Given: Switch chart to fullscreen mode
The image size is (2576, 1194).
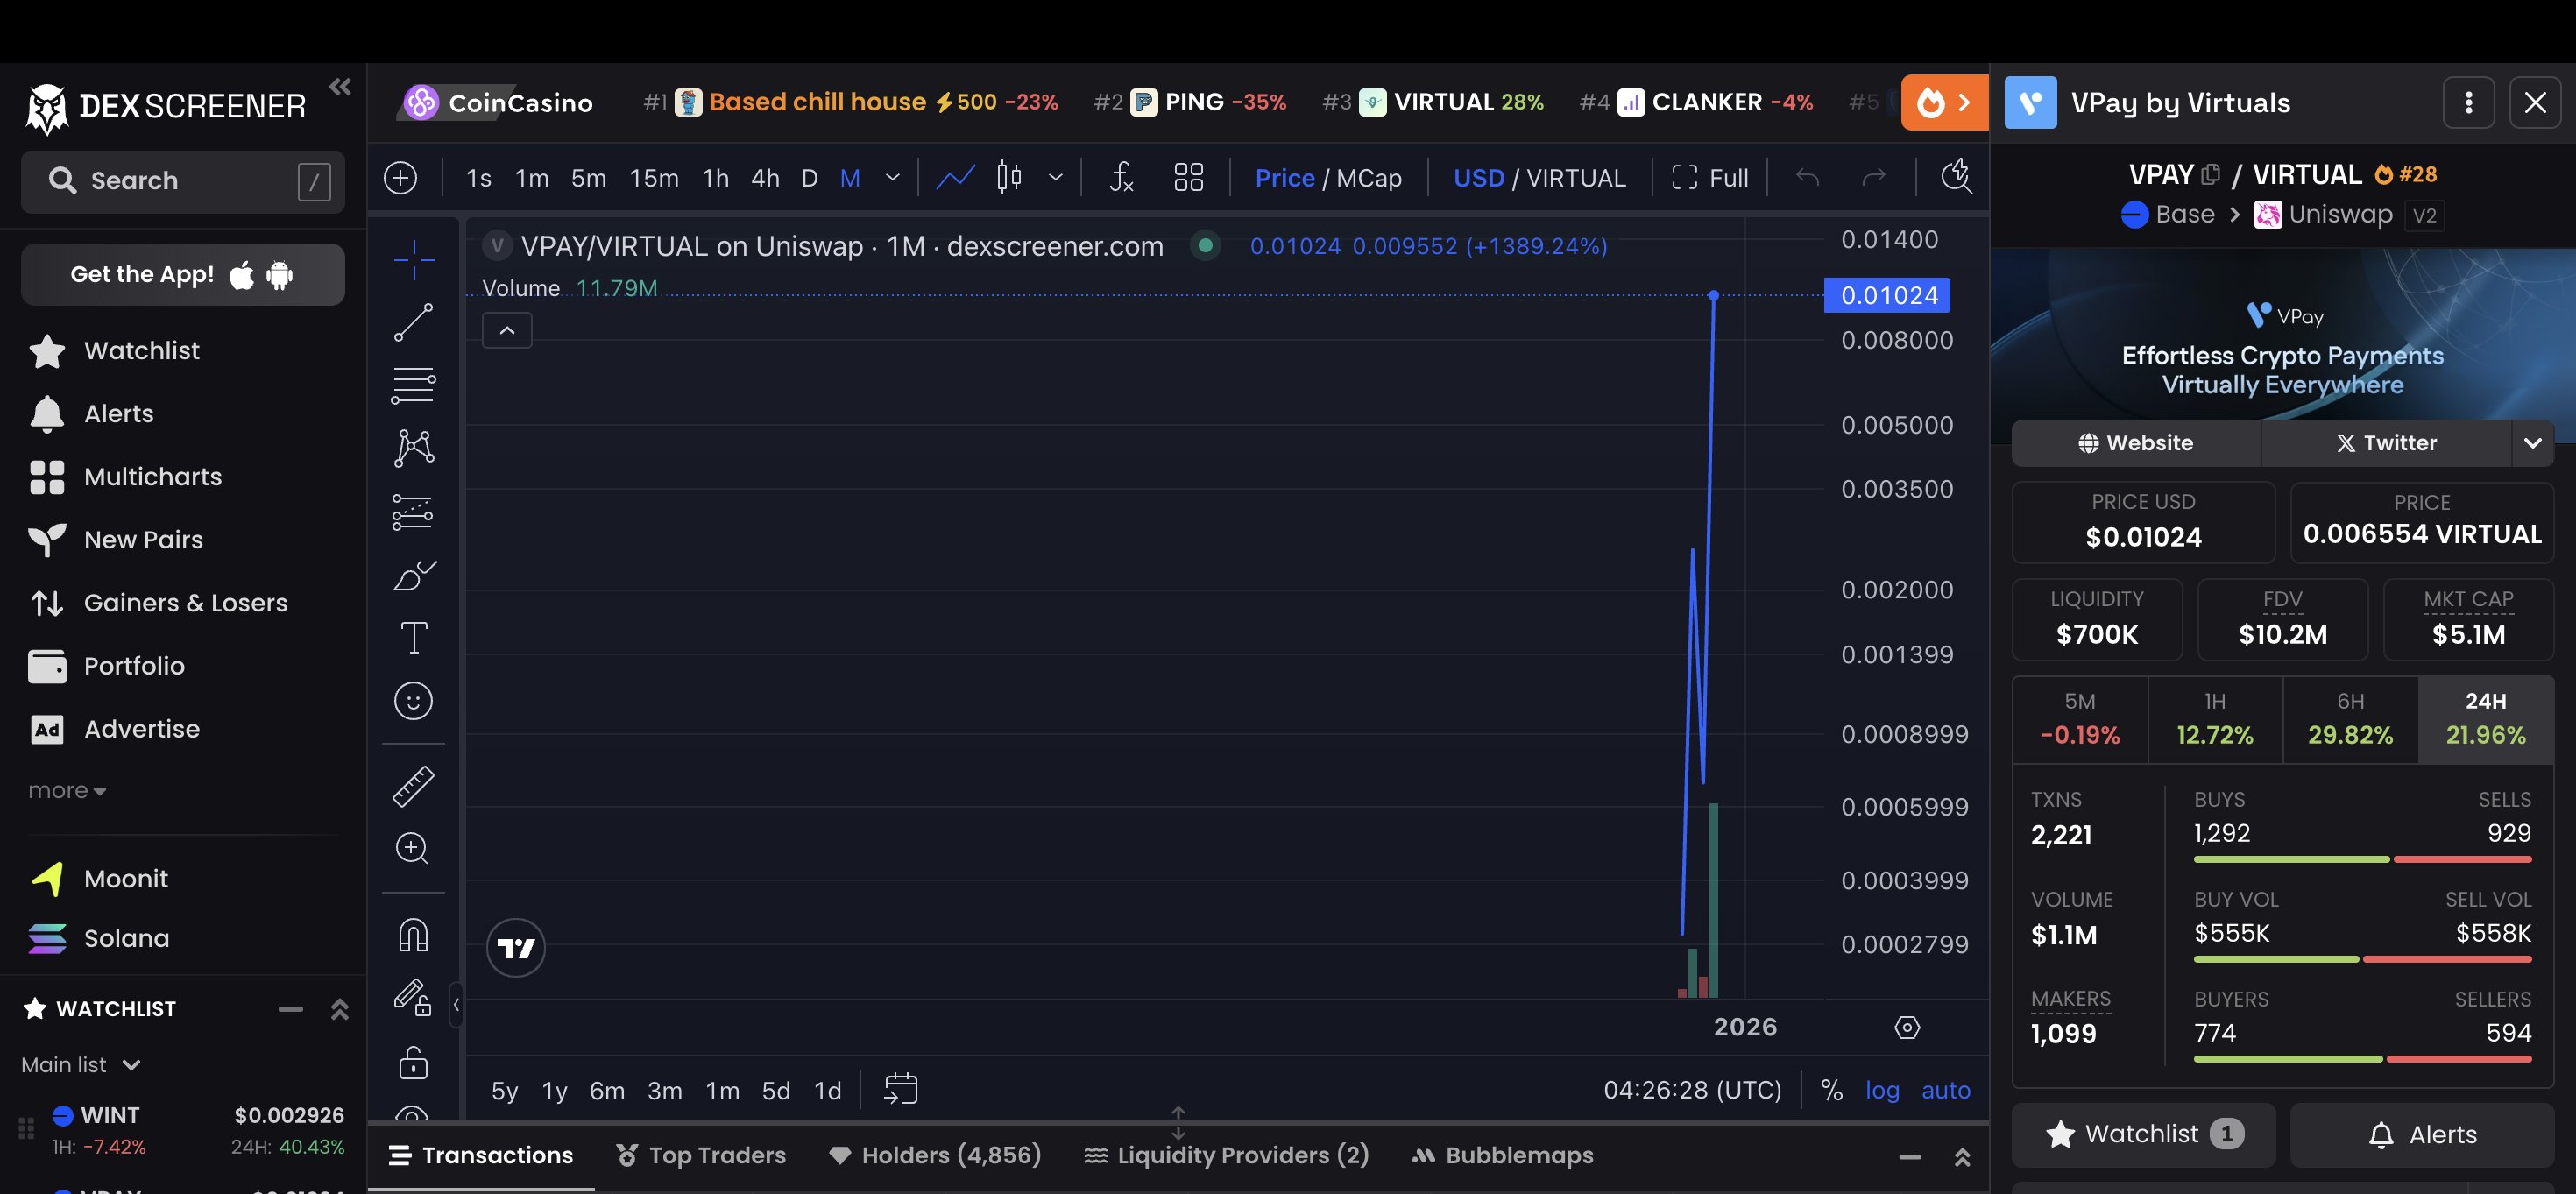Looking at the screenshot, I should pyautogui.click(x=1710, y=178).
